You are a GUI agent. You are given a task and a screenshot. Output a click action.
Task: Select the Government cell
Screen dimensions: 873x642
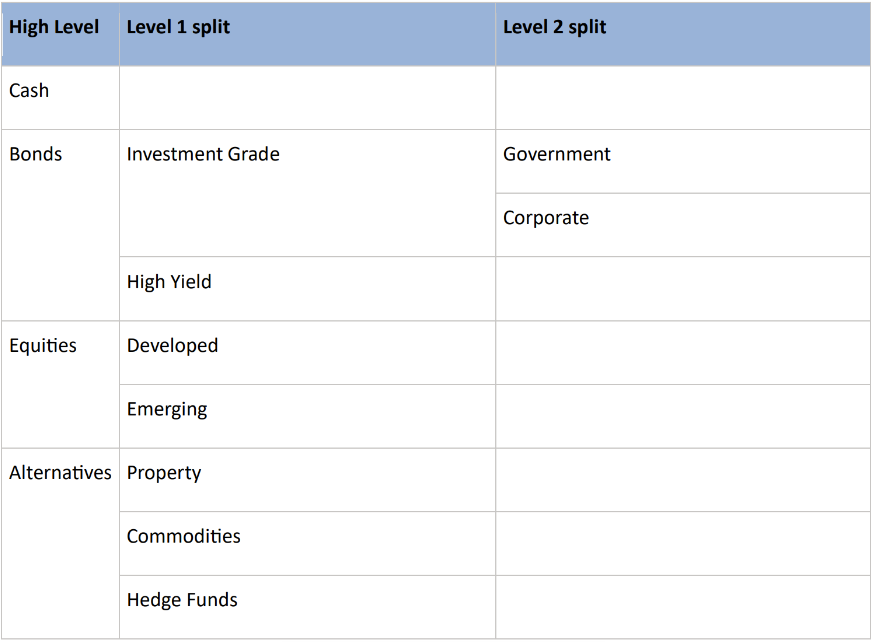(683, 161)
